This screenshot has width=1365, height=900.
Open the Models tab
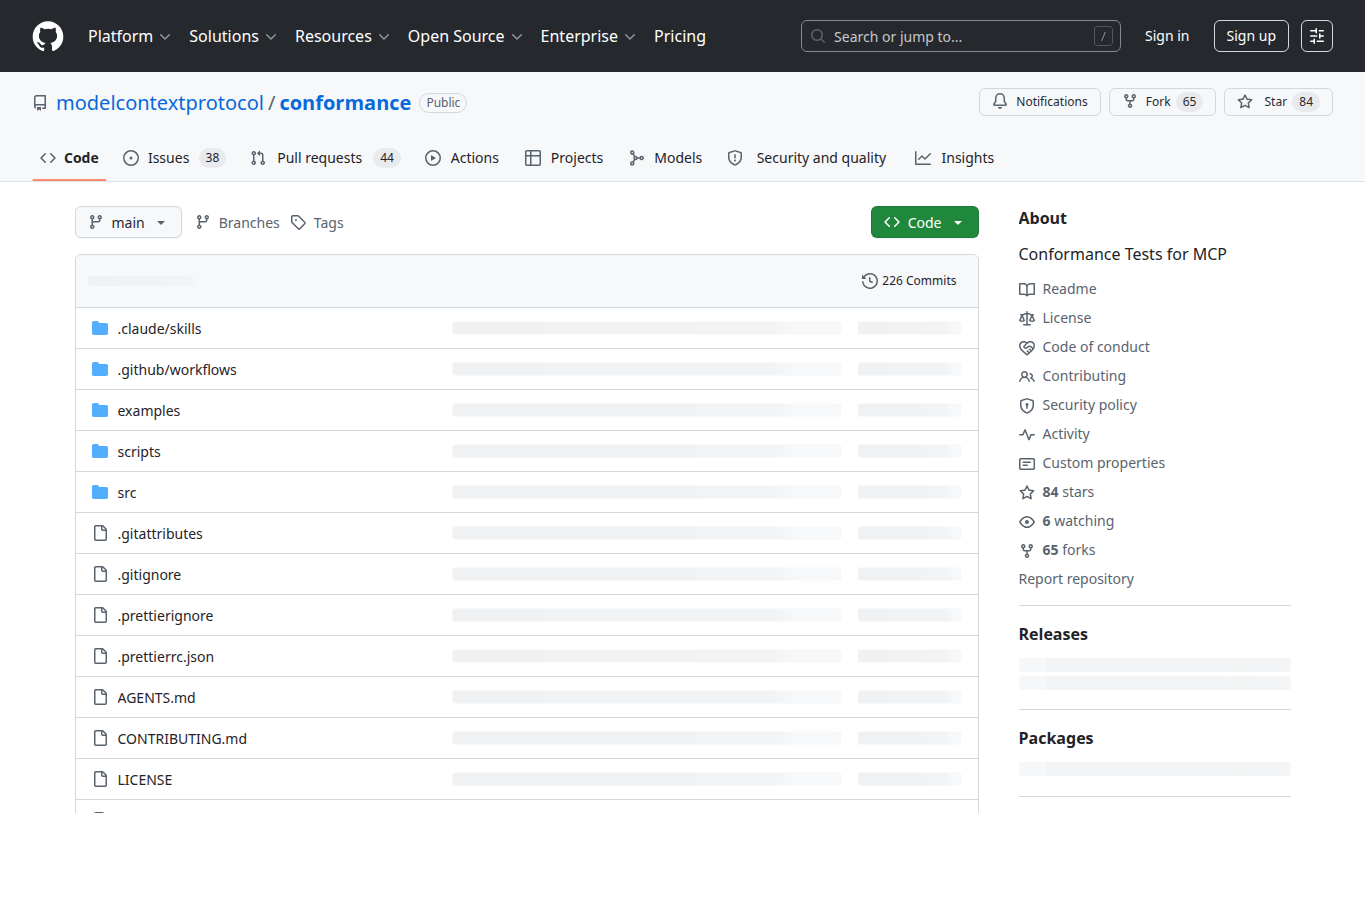click(x=666, y=158)
